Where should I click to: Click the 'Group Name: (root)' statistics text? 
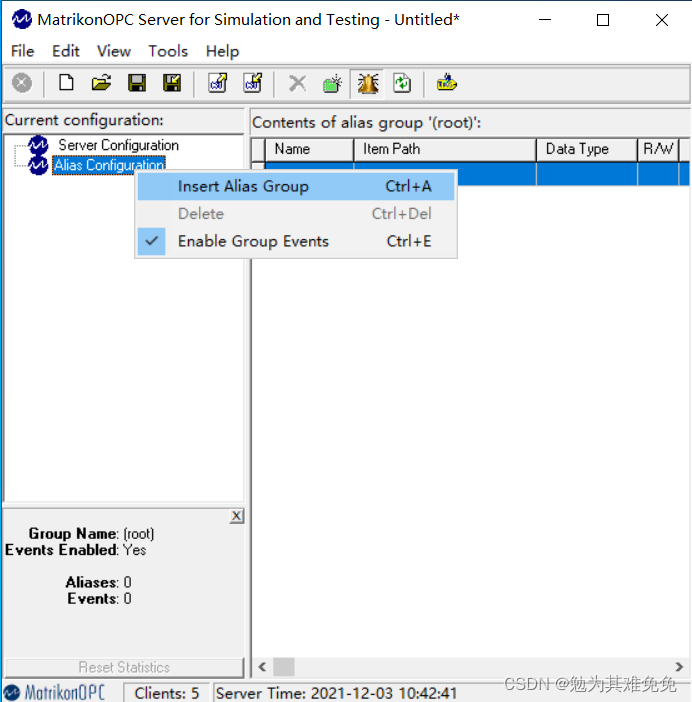[91, 534]
